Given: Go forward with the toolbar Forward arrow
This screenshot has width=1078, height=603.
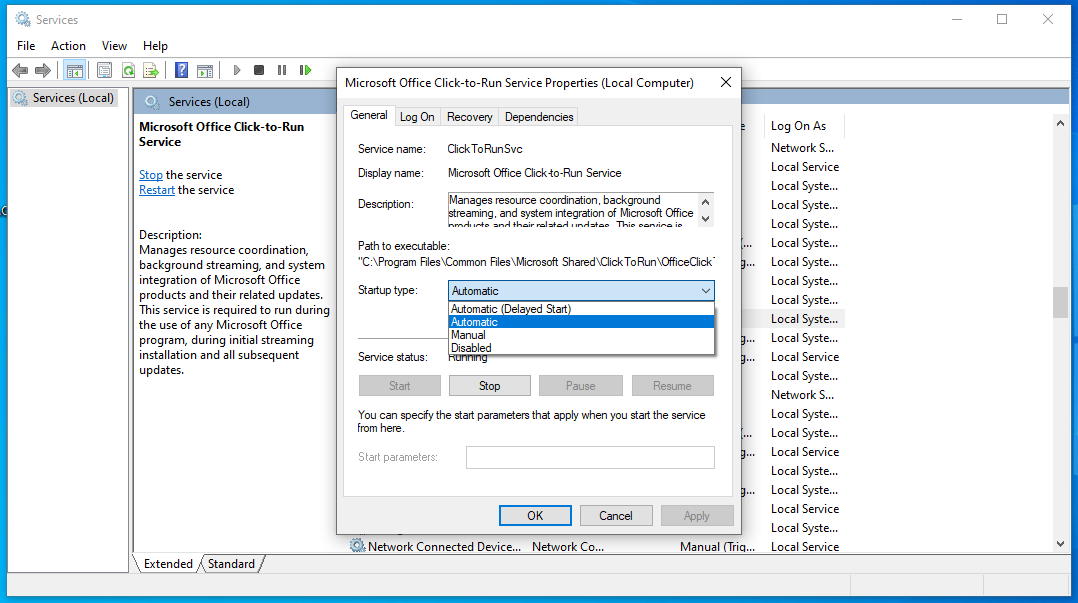Looking at the screenshot, I should [x=43, y=70].
